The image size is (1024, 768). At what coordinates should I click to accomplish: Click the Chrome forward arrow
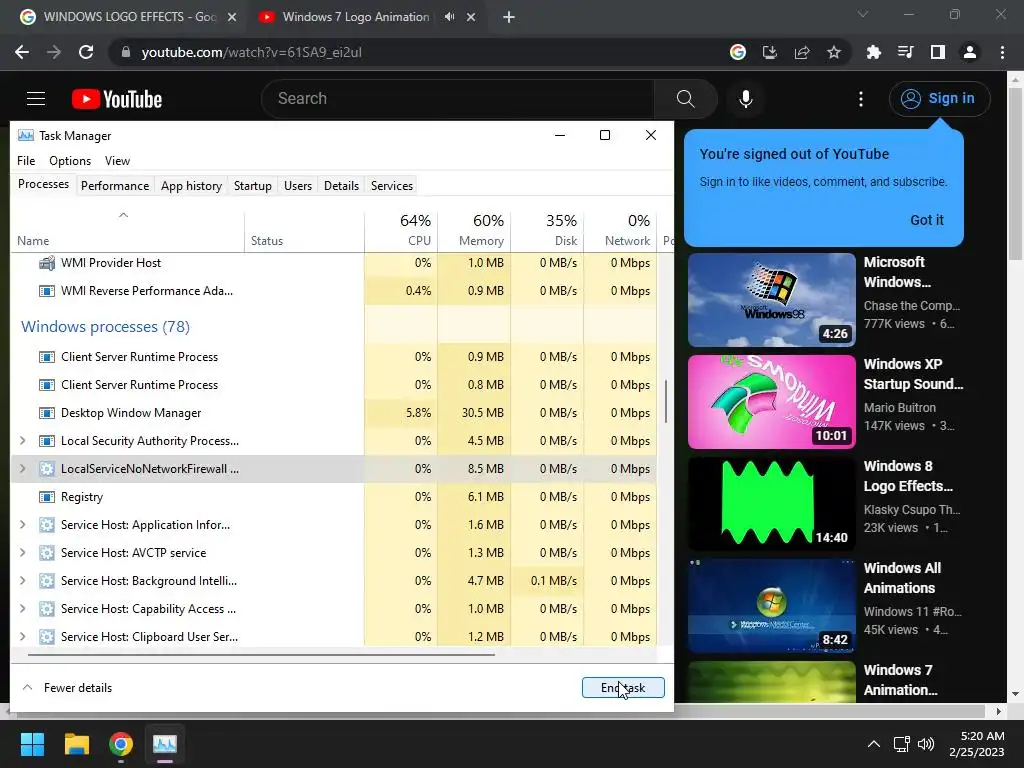54,52
